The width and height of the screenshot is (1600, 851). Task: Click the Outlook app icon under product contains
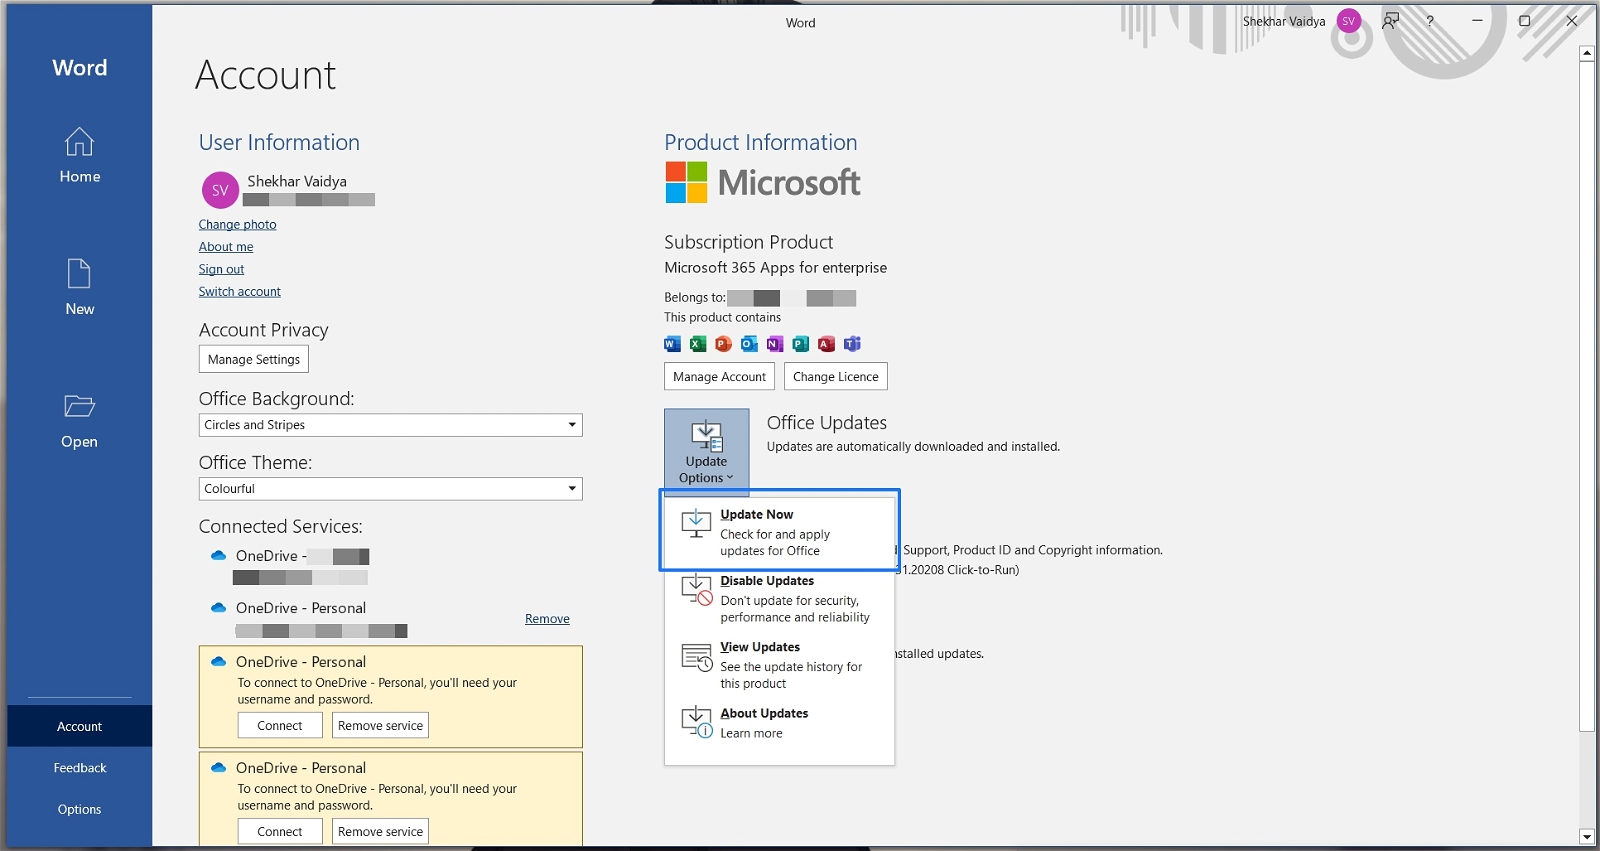pyautogui.click(x=749, y=344)
